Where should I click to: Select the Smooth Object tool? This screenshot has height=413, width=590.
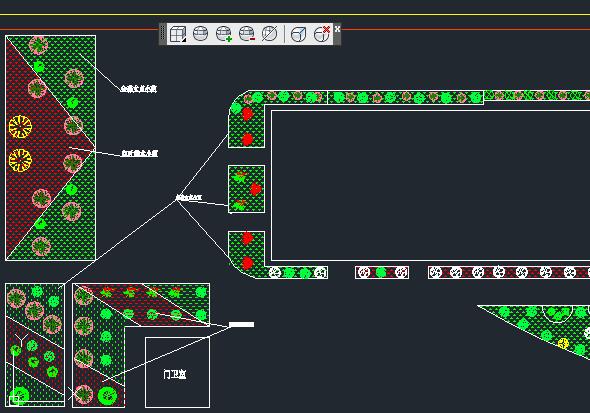click(x=201, y=34)
